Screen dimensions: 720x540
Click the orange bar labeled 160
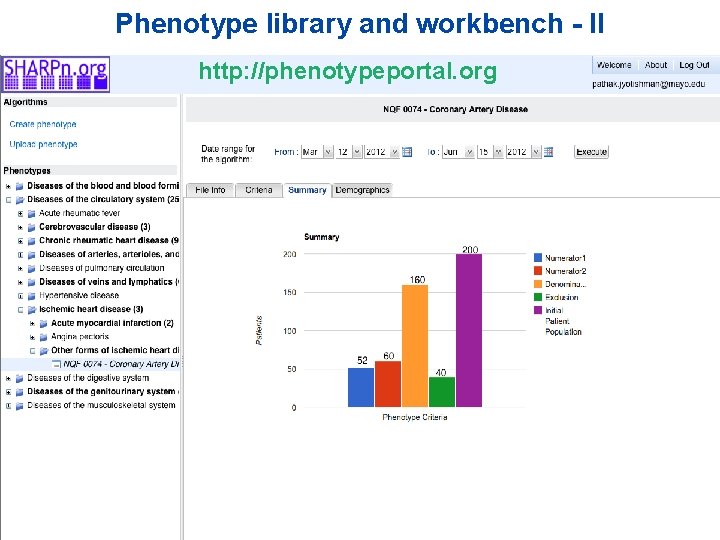[415, 346]
